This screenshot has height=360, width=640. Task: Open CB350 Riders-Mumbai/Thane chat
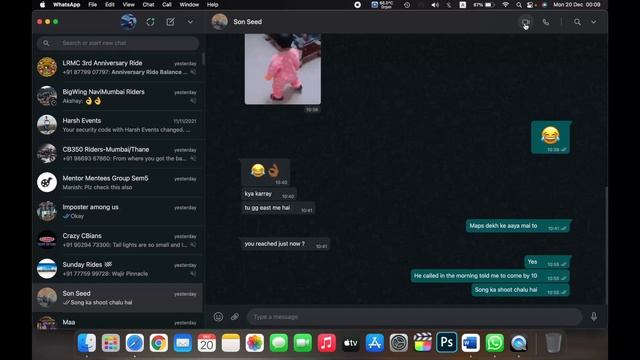(118, 153)
